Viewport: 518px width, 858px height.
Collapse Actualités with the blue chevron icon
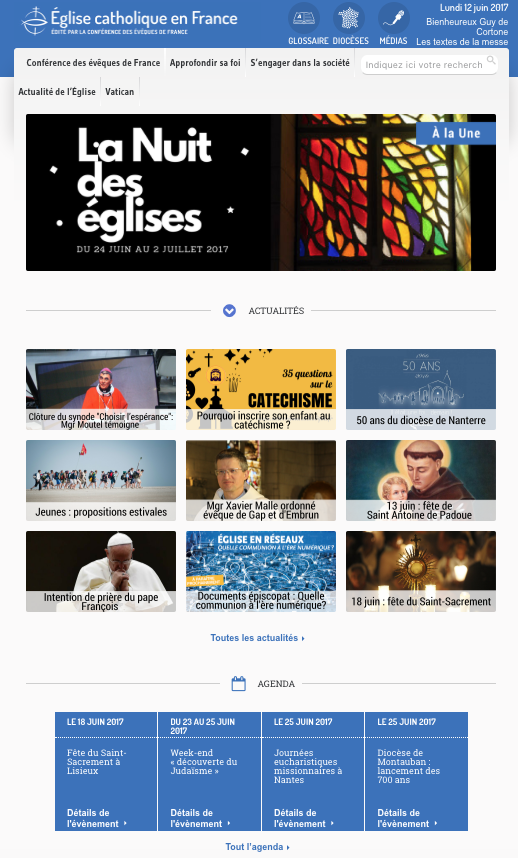(229, 311)
